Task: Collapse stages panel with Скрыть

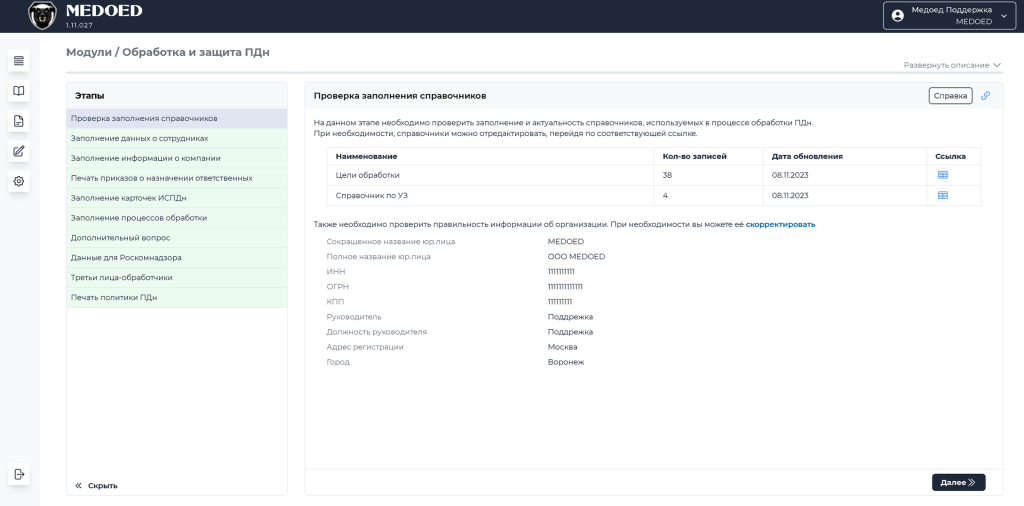Action: pos(97,486)
